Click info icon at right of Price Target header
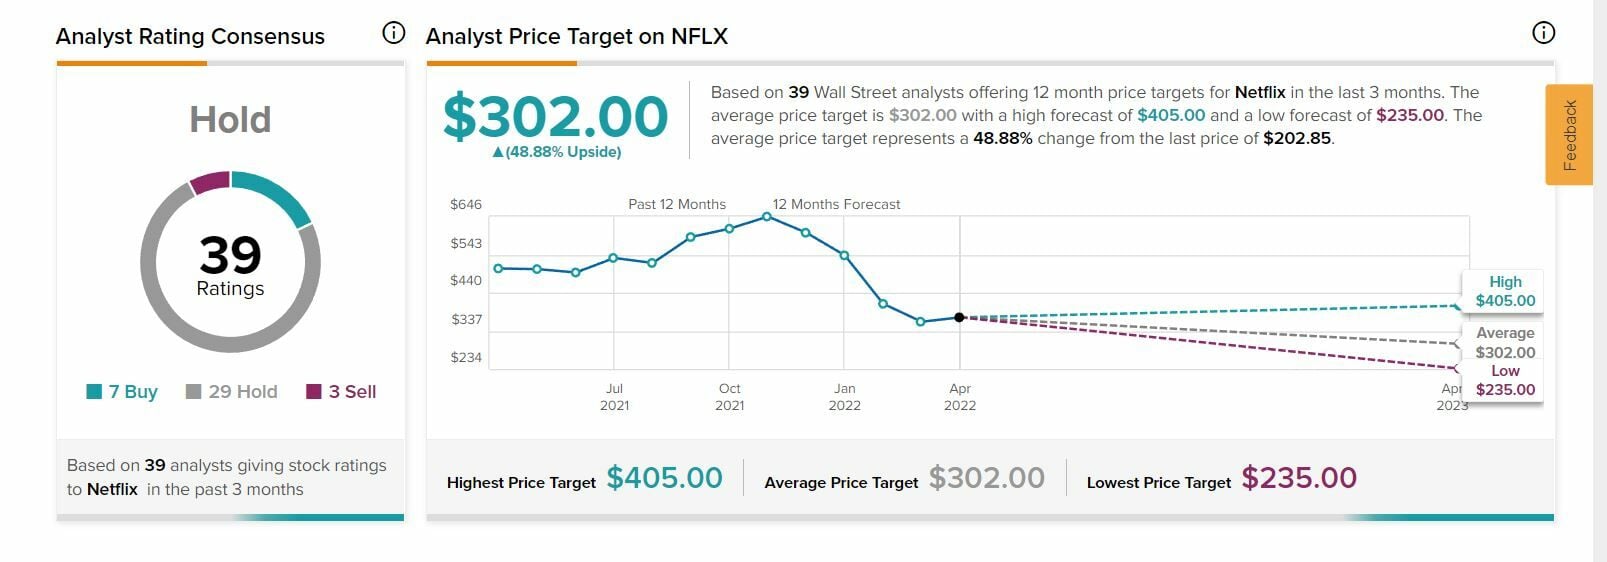This screenshot has width=1607, height=562. [x=1543, y=33]
